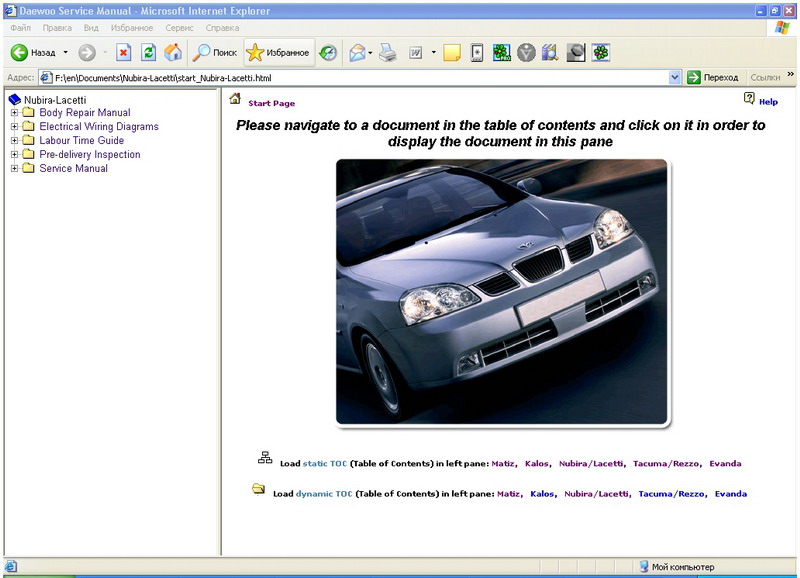Select the Nubira-Lacetti root book icon
Image resolution: width=800 pixels, height=578 pixels.
click(x=15, y=99)
